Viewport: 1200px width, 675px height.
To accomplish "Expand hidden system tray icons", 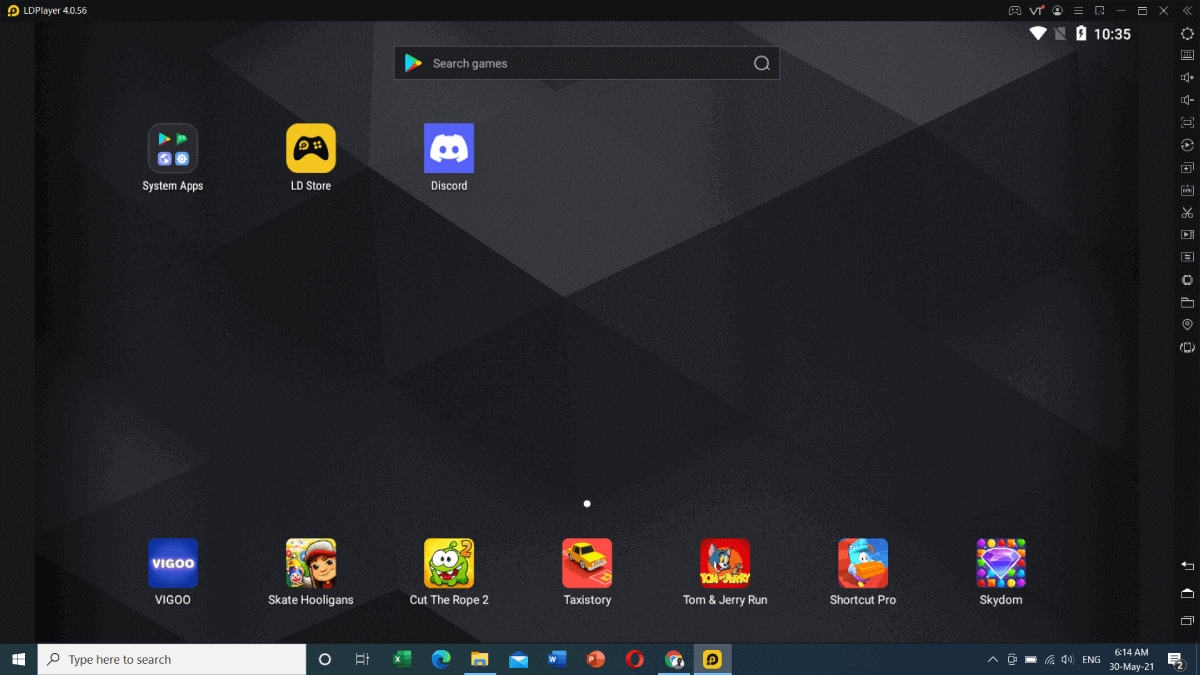I will 992,659.
